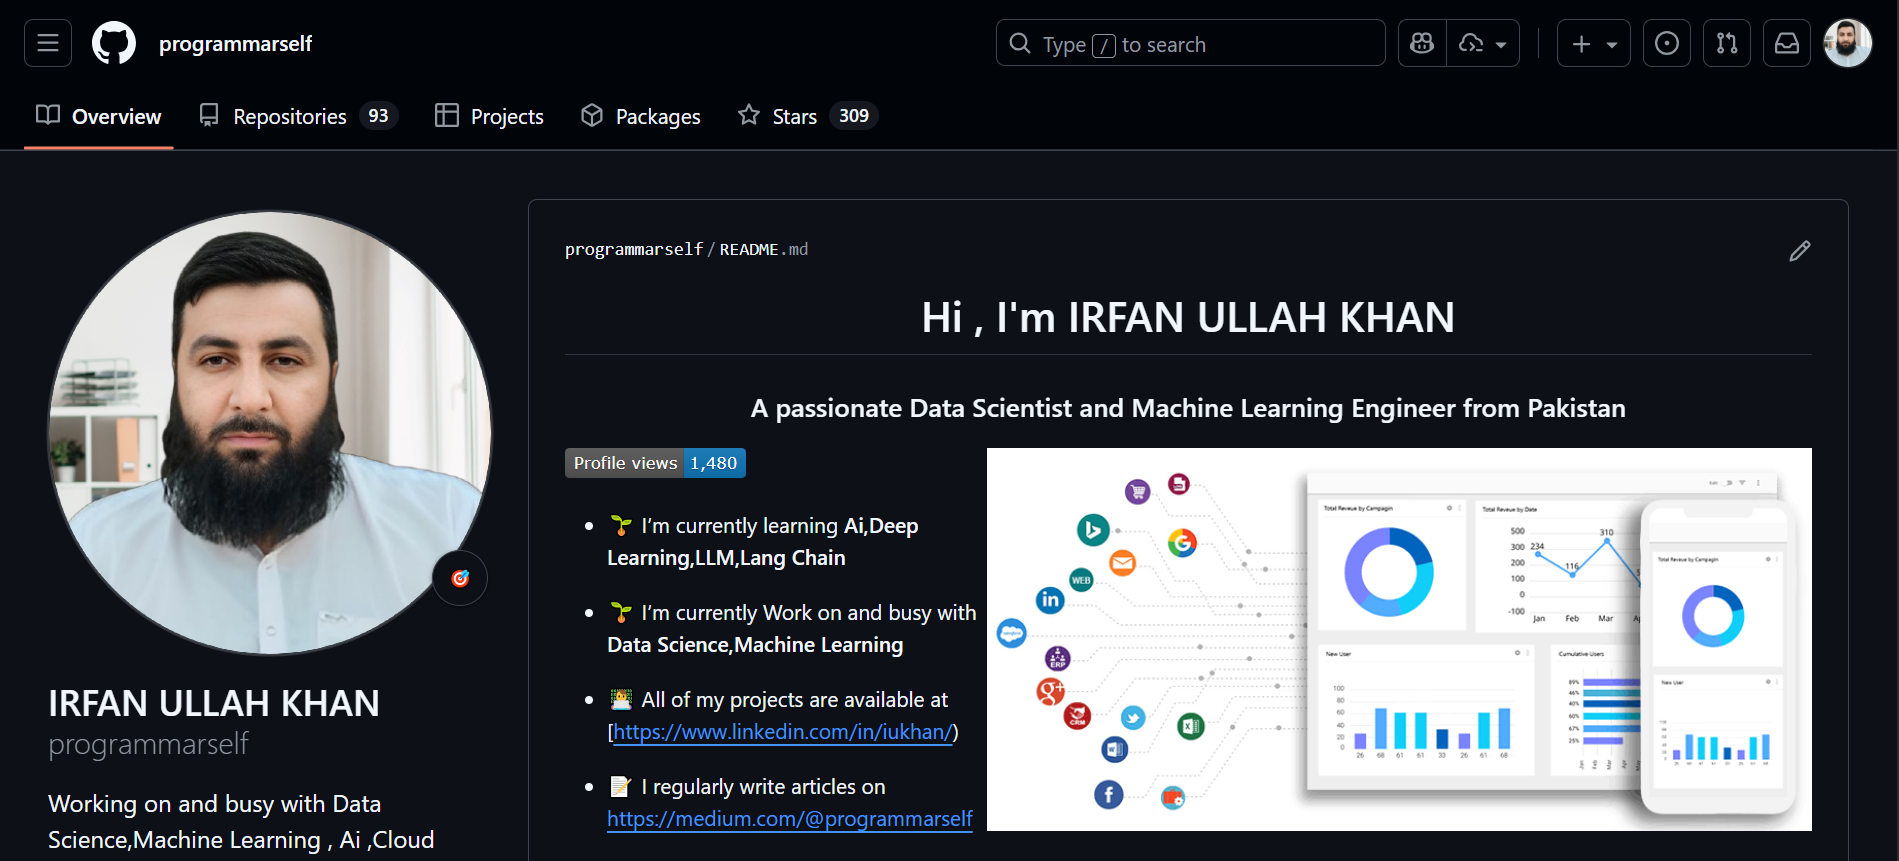The image size is (1899, 861).
Task: Open the notifications inbox icon
Action: click(x=1786, y=44)
